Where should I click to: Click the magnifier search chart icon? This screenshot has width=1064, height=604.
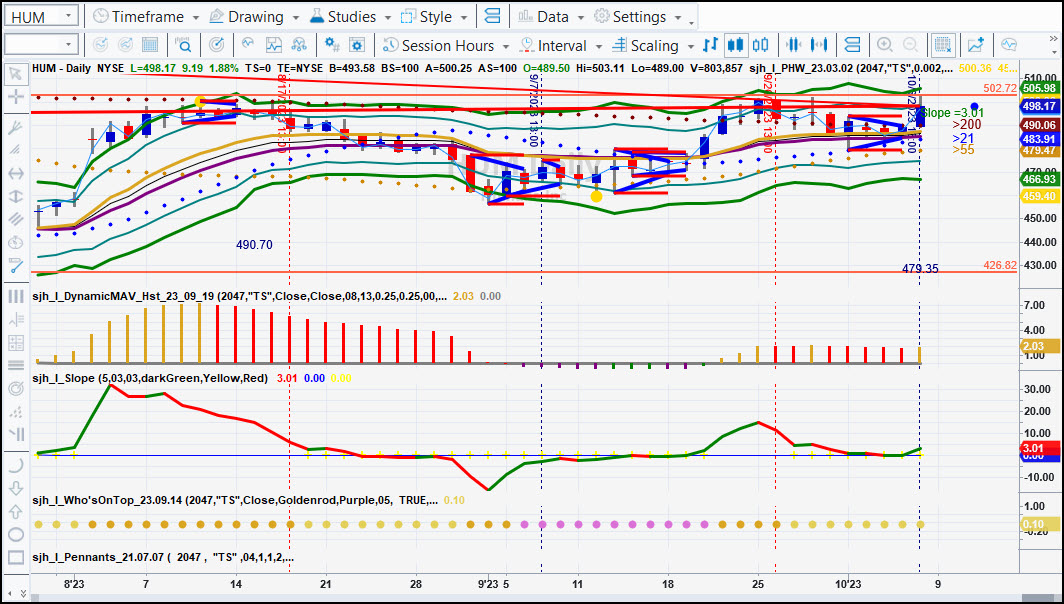click(x=184, y=45)
